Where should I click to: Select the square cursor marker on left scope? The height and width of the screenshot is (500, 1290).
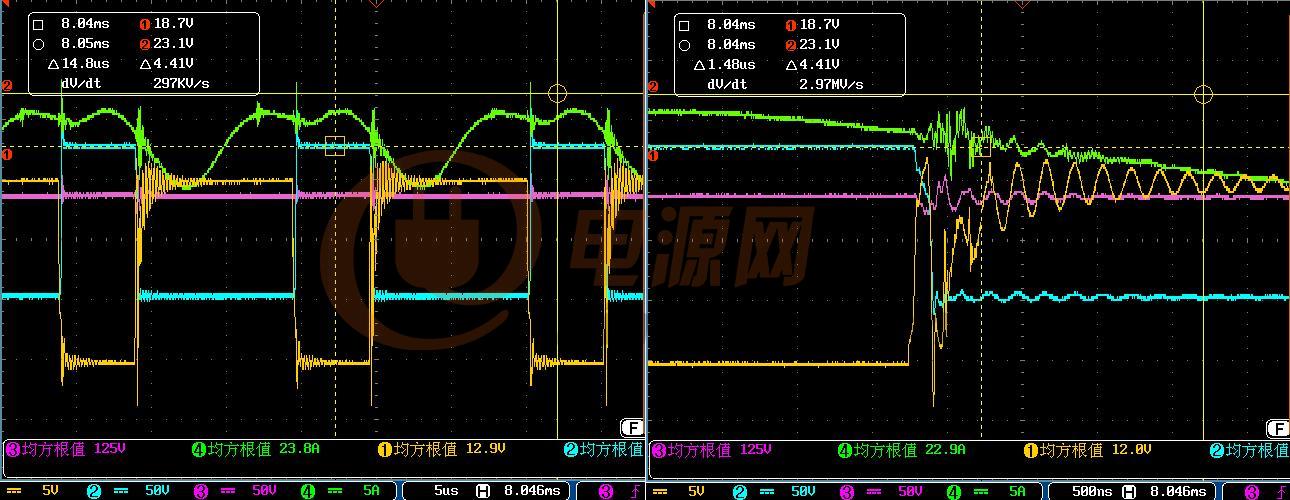pos(335,146)
